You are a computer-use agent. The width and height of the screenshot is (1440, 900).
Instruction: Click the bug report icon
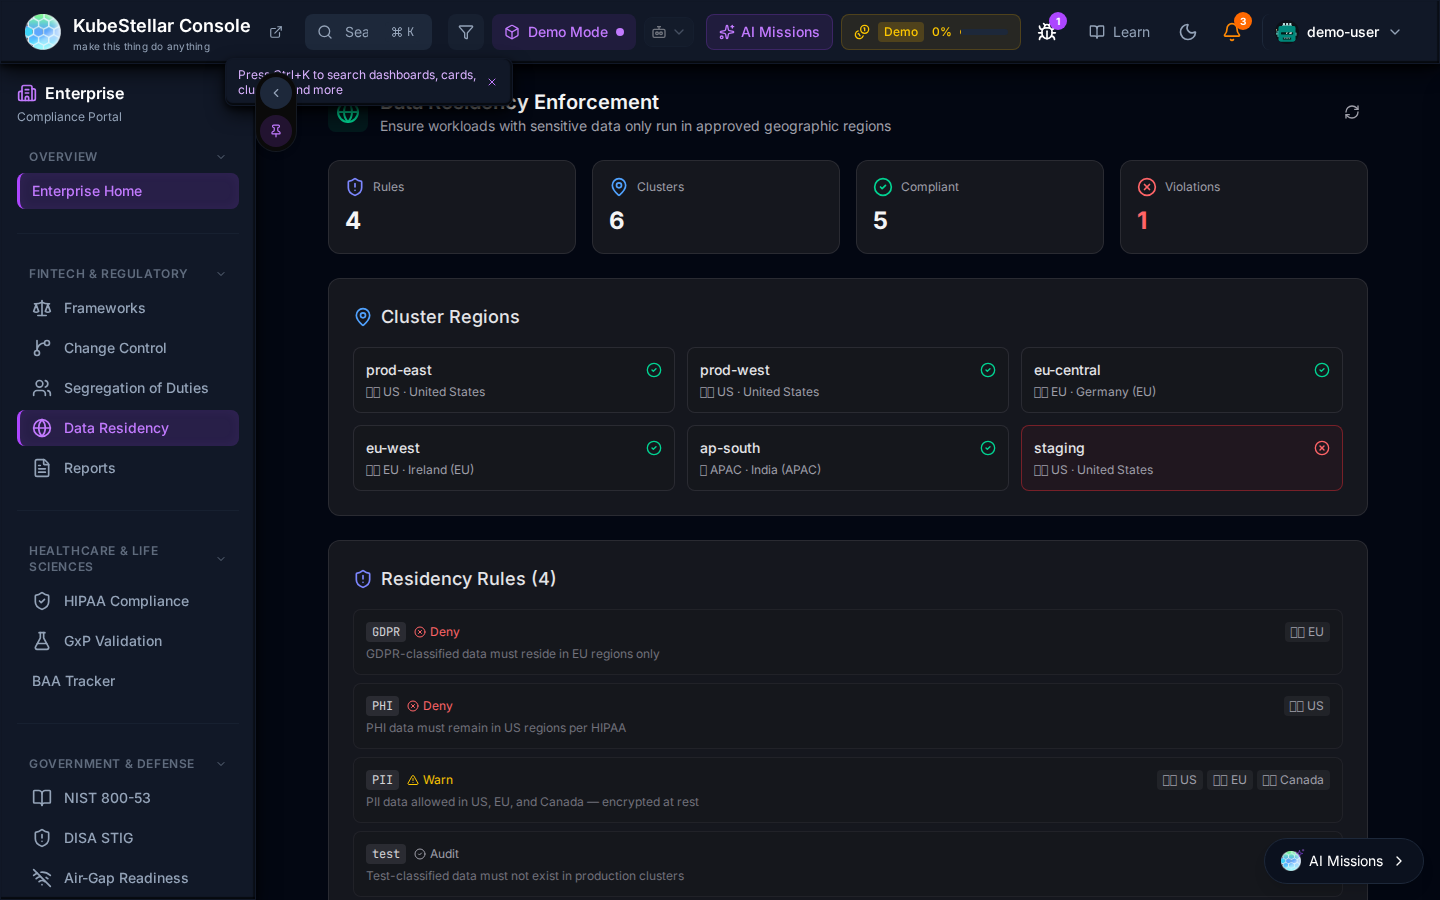tap(1047, 32)
